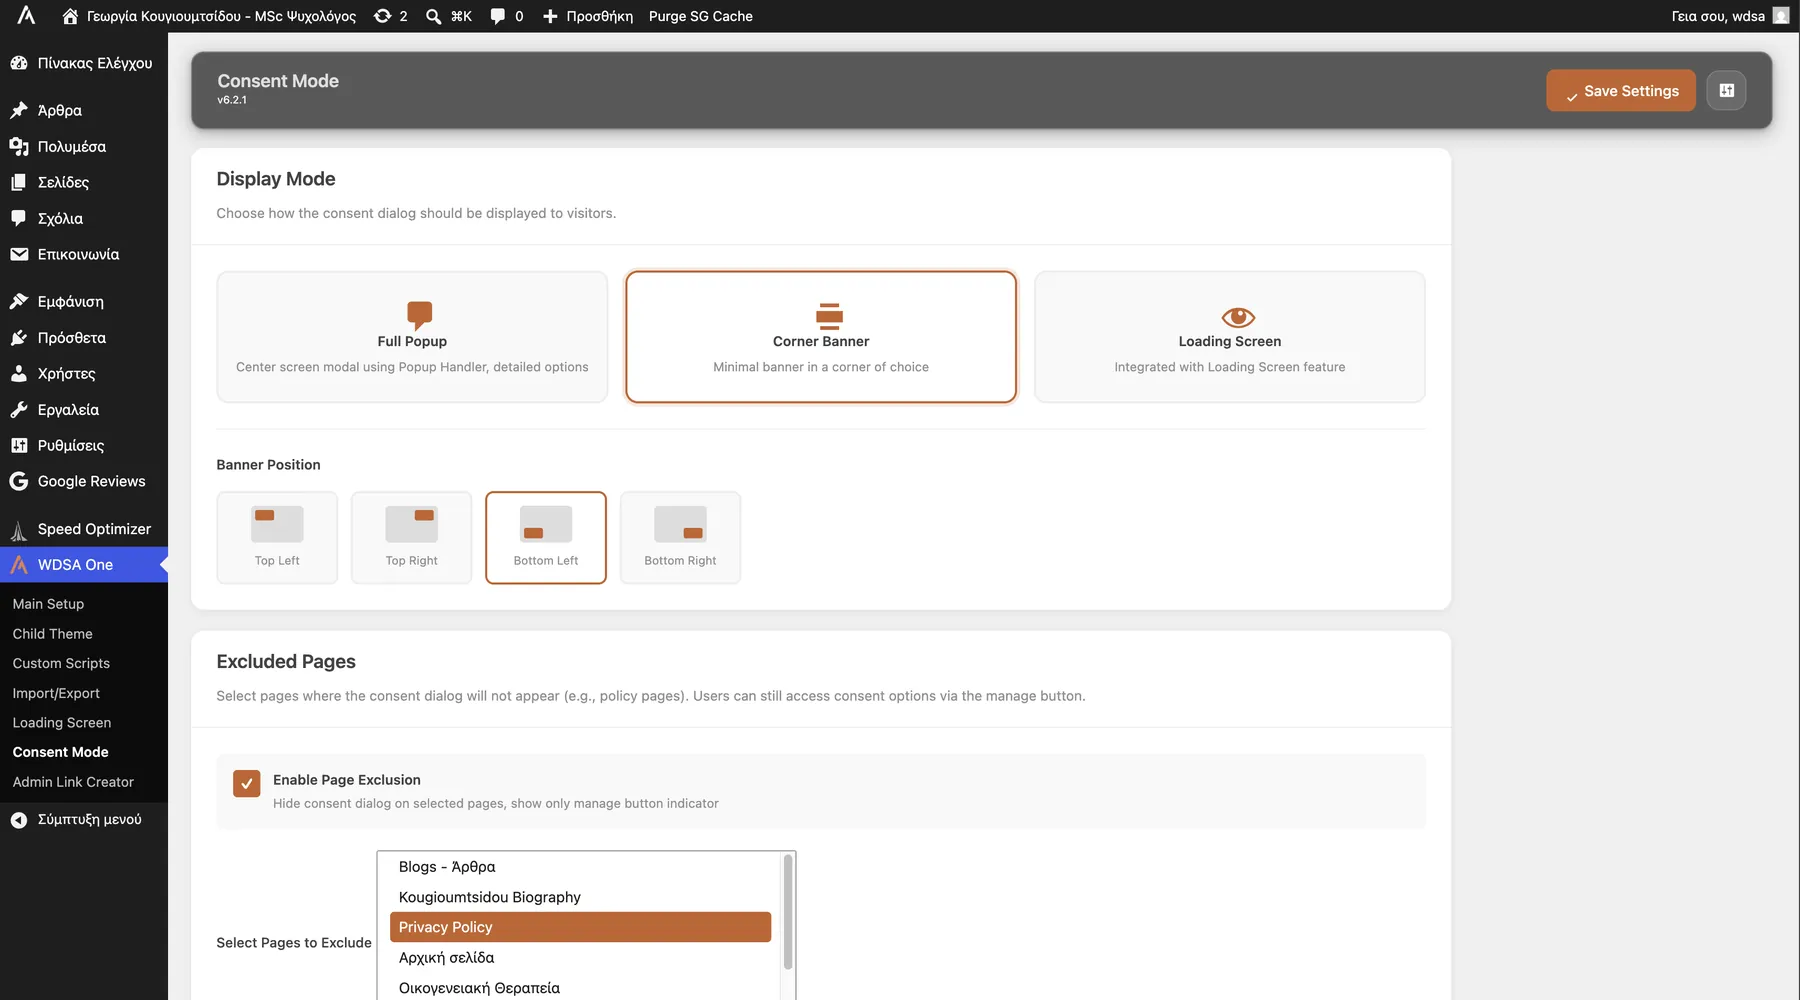Open the updates icon showing 2

pos(390,16)
